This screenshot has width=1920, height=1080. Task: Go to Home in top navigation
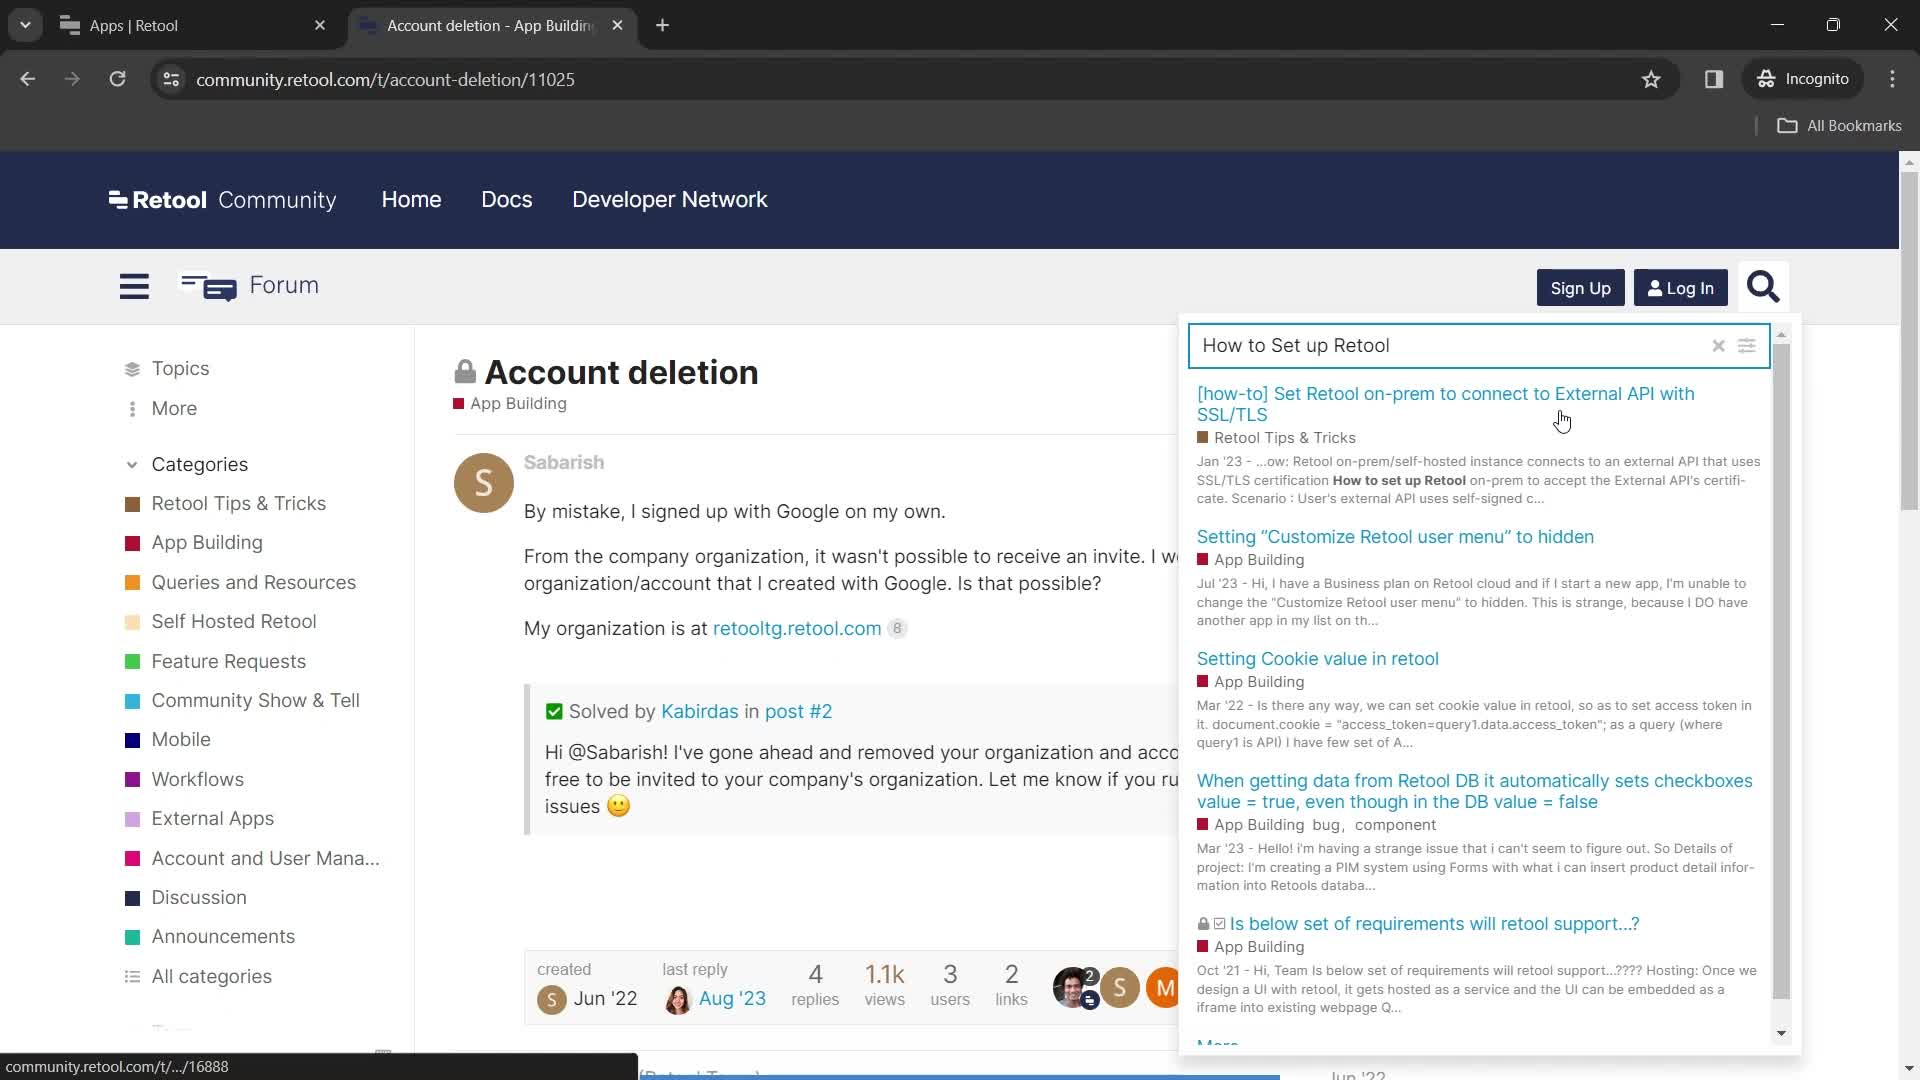[x=411, y=200]
